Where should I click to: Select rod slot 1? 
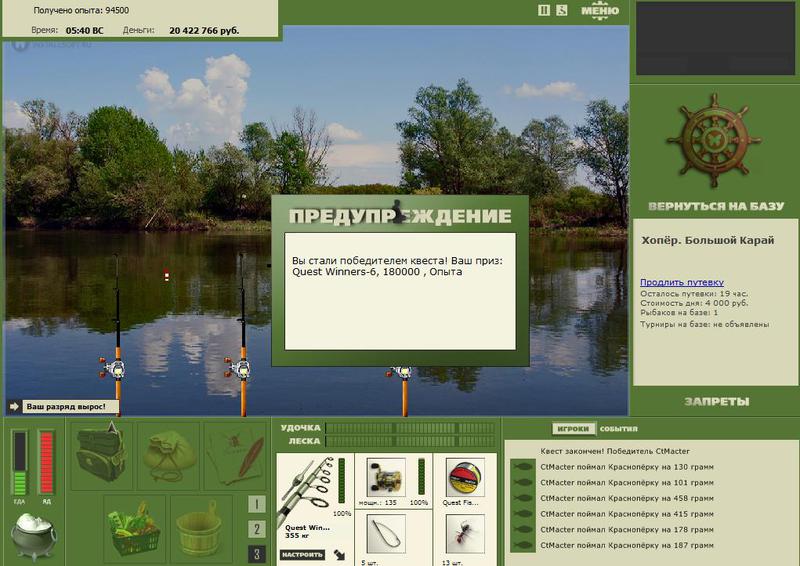[x=257, y=504]
